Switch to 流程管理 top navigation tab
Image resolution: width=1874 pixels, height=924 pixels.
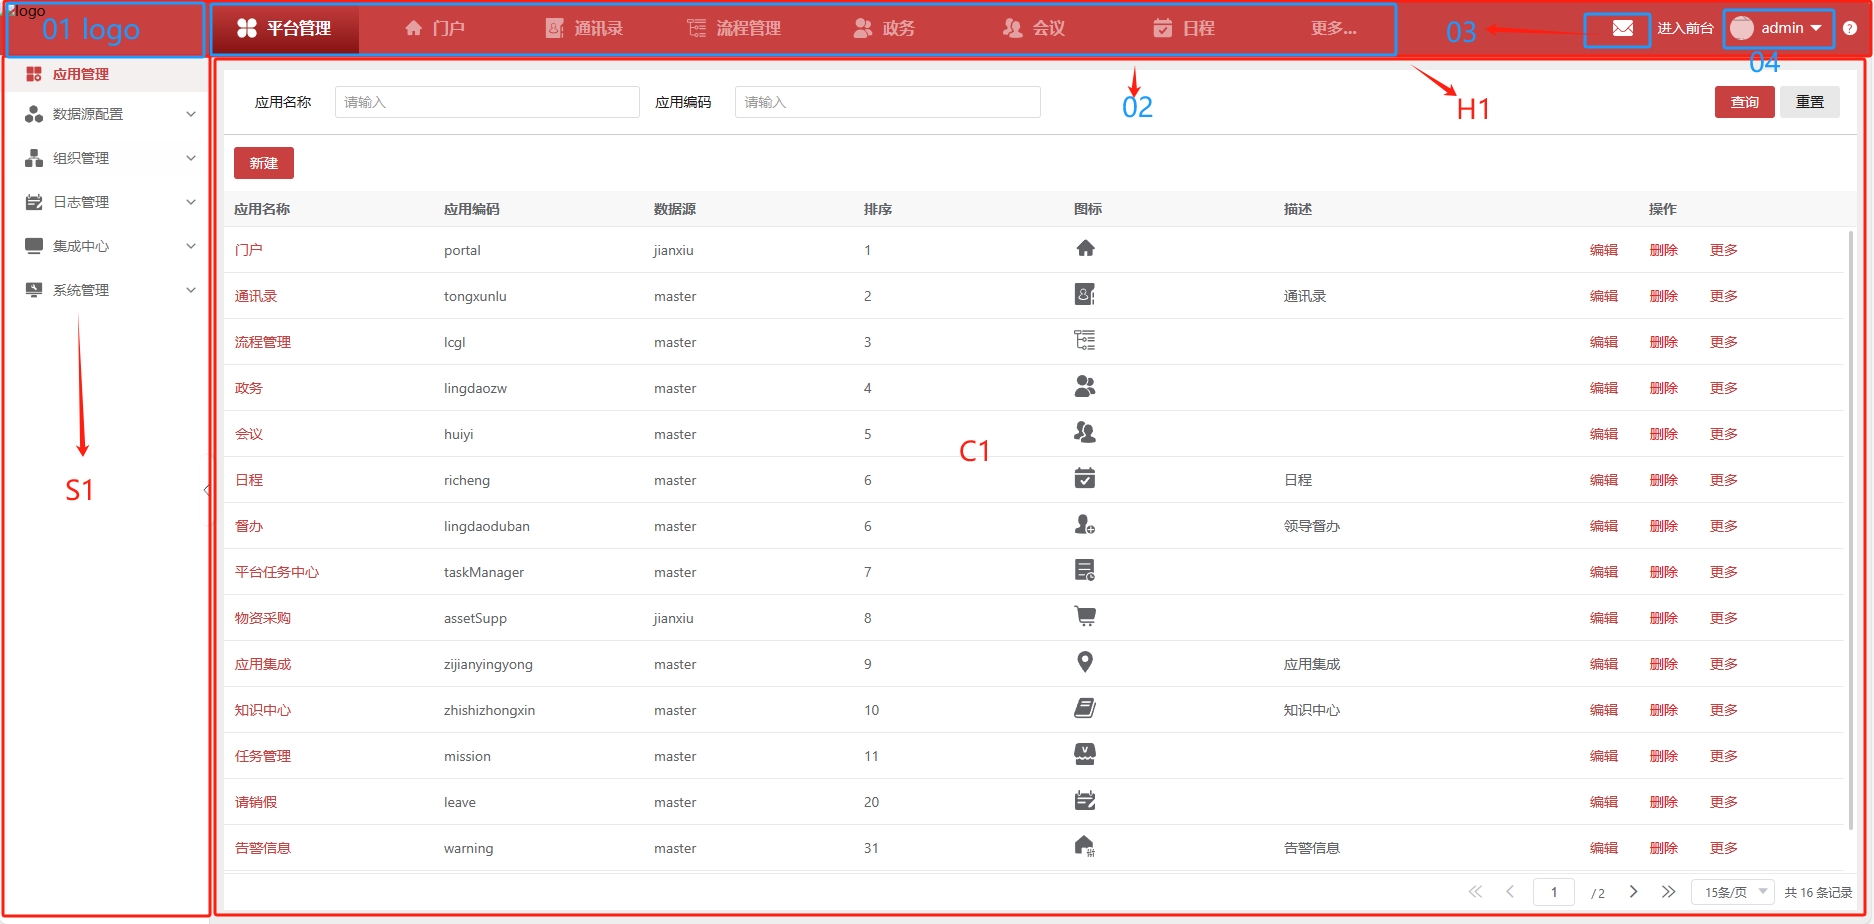735,28
